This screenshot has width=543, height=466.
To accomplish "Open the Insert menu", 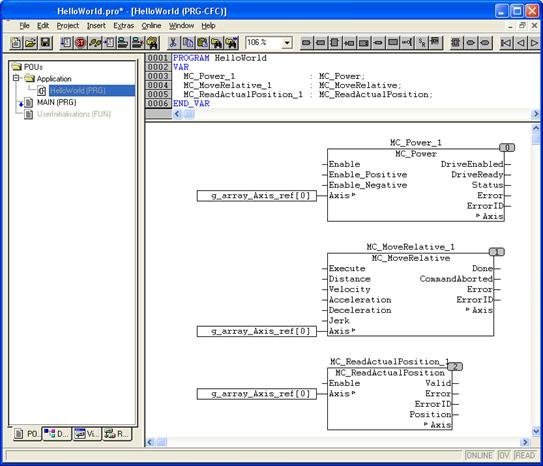I will 96,26.
